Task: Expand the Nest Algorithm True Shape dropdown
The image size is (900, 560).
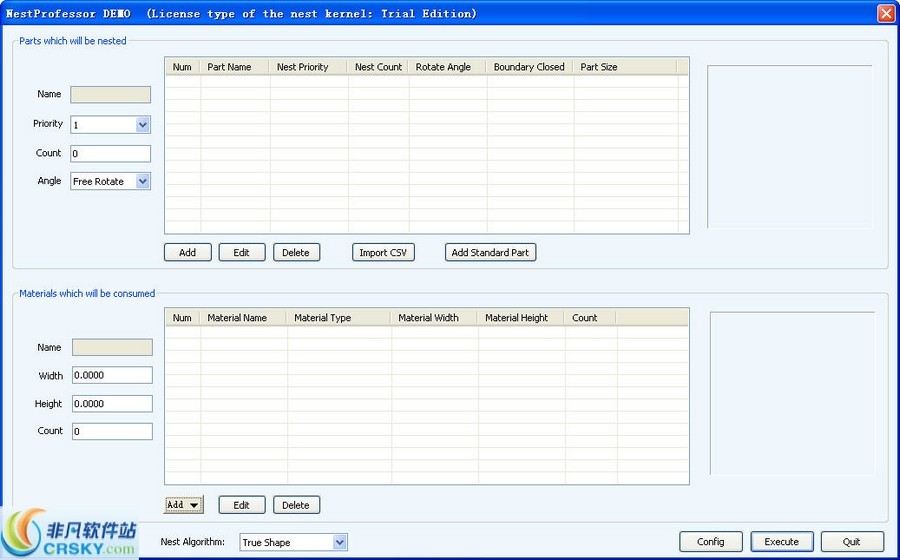Action: [x=340, y=542]
